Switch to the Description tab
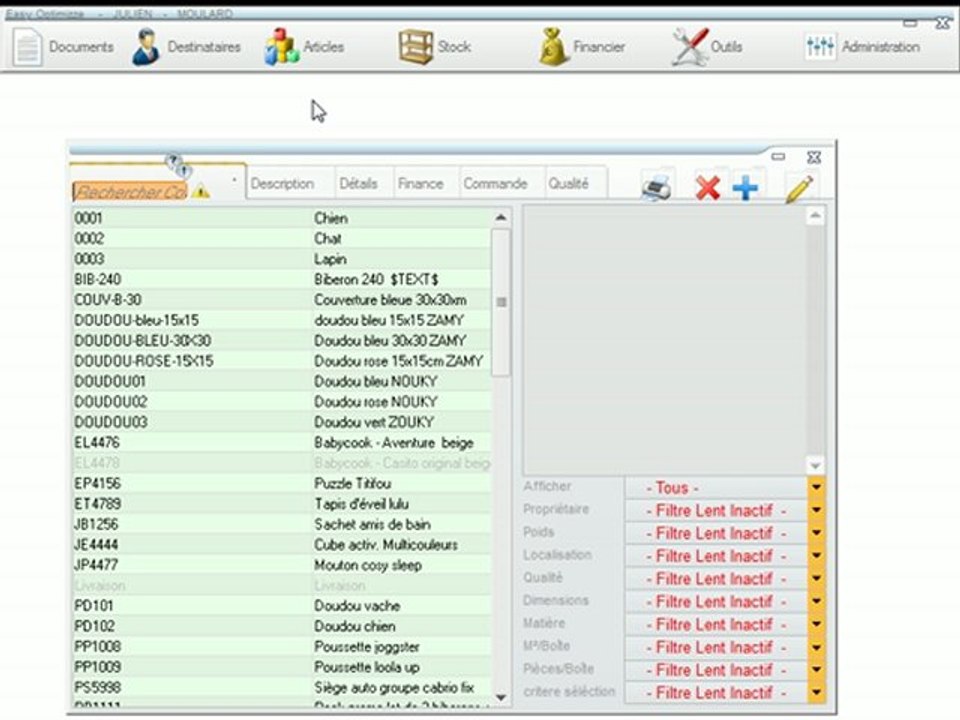960x720 pixels. [282, 184]
